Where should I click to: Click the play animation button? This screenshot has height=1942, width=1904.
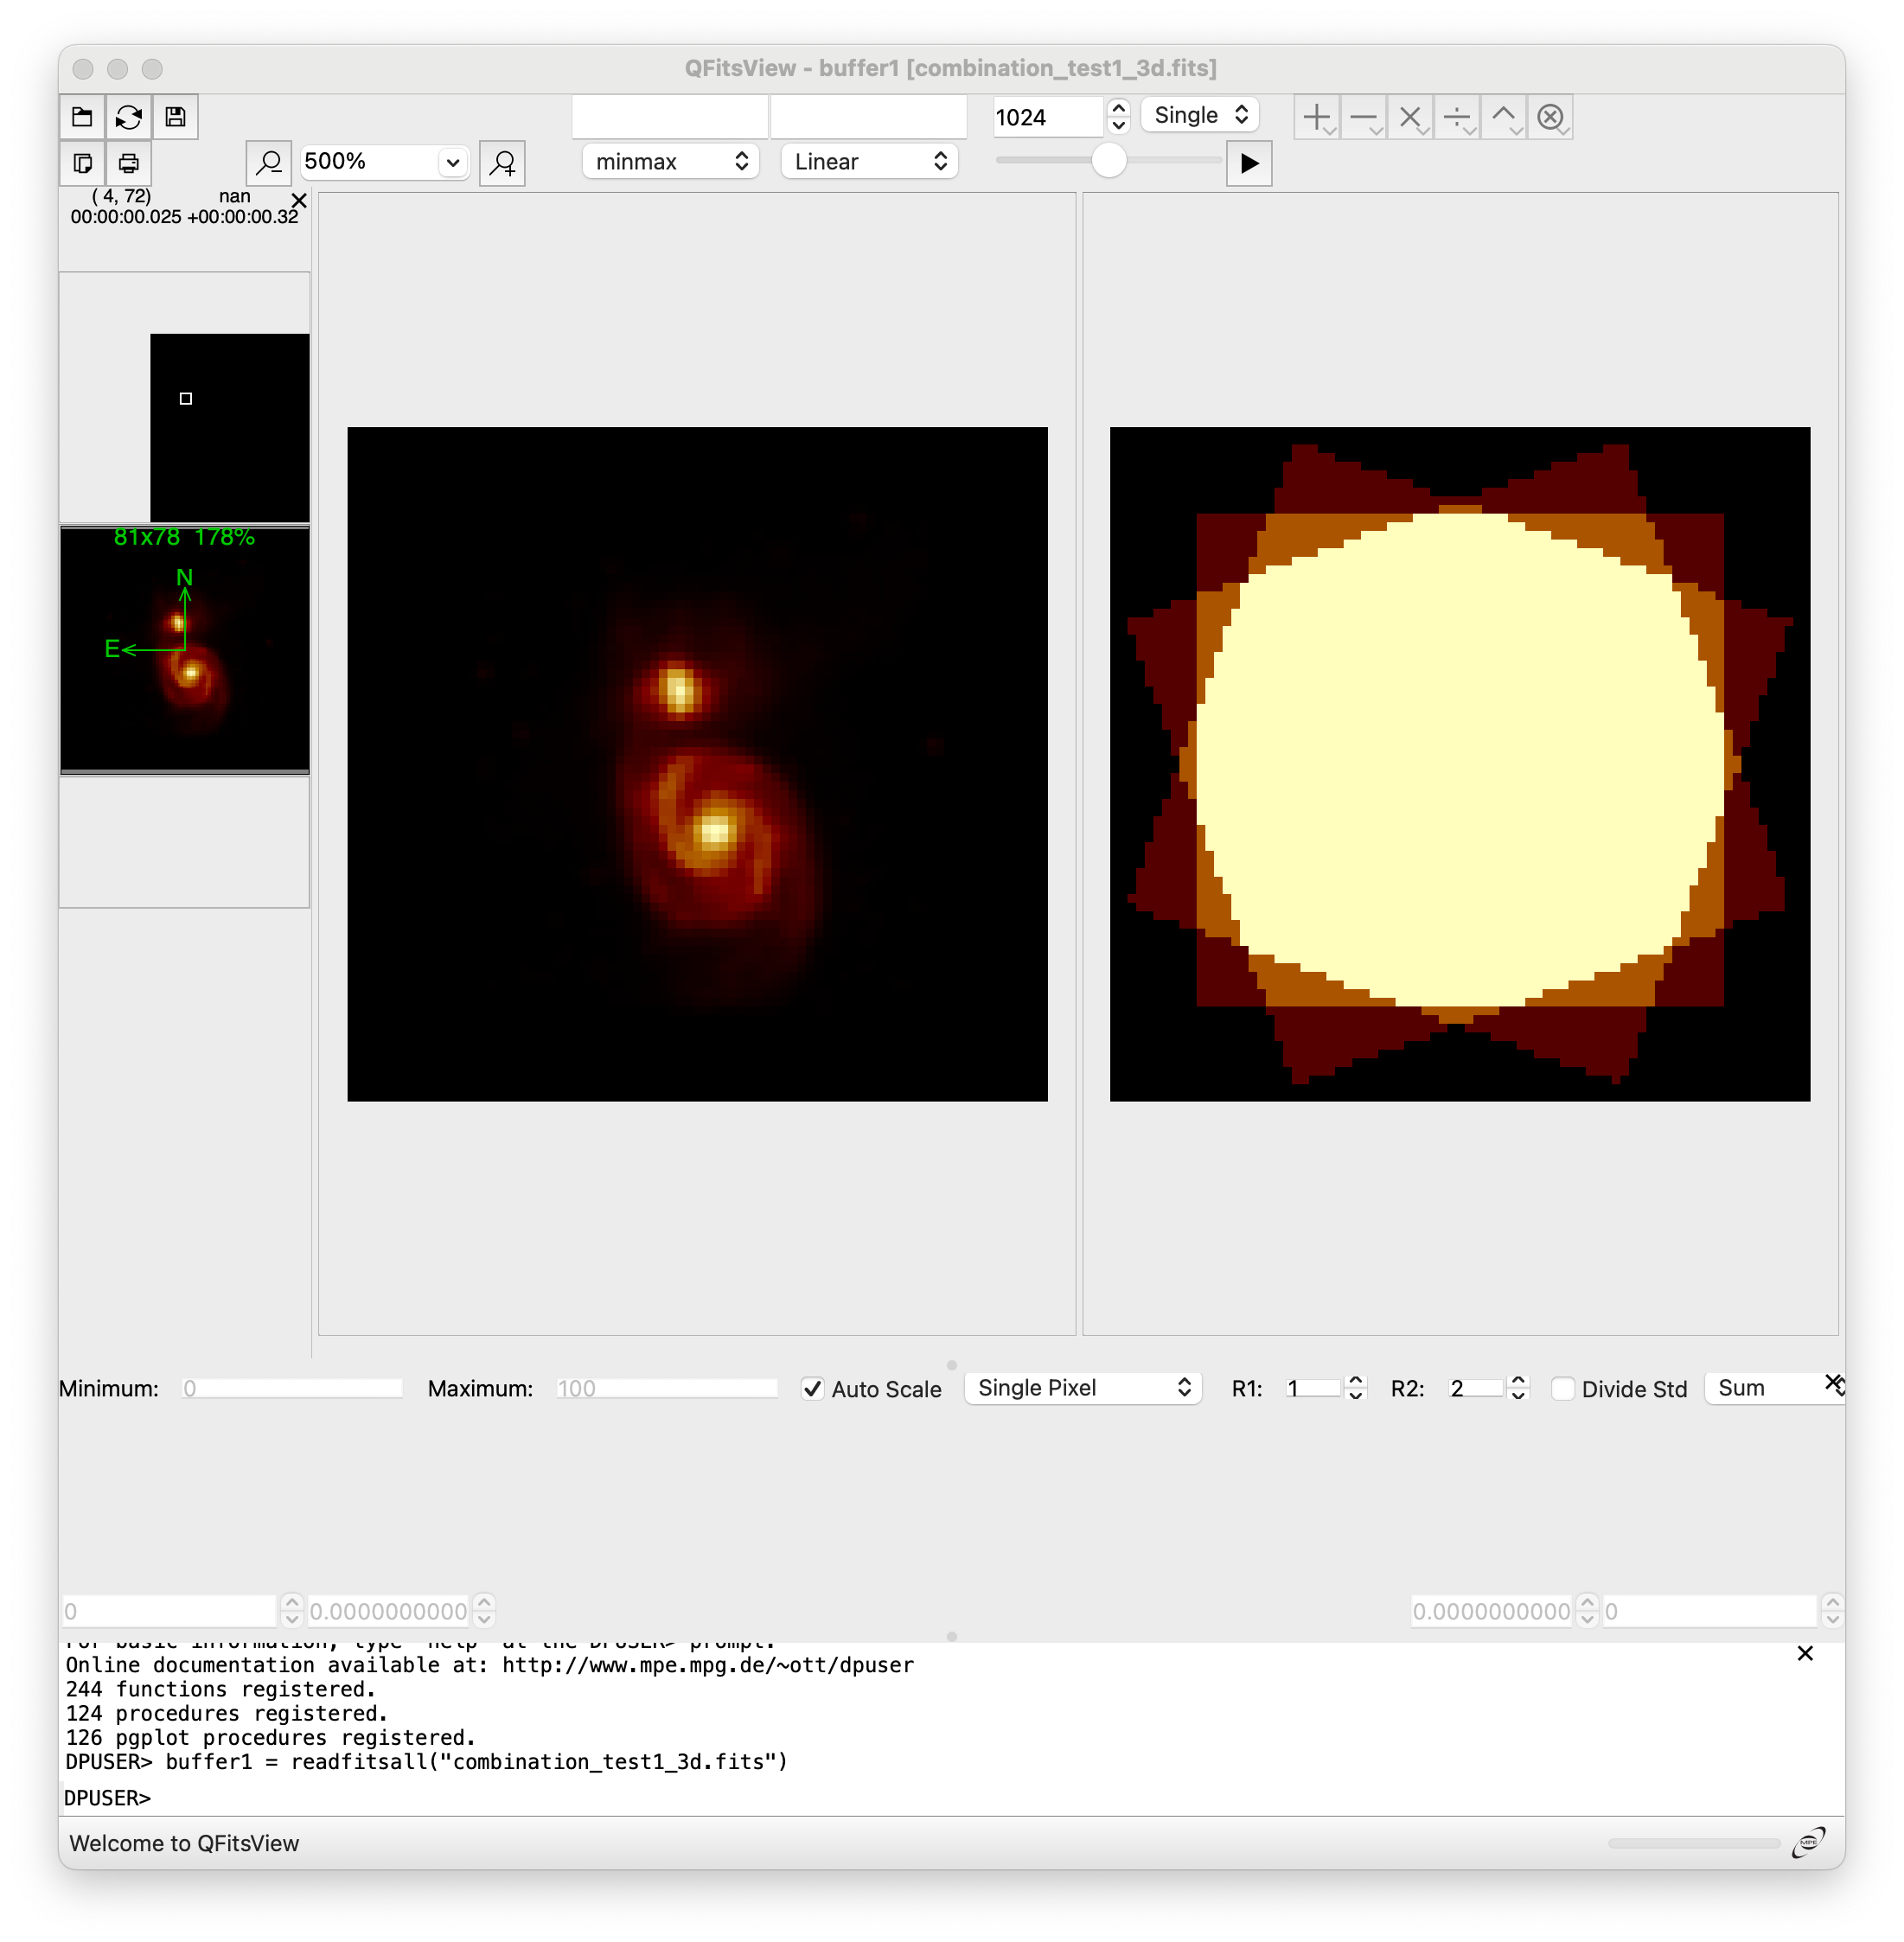click(x=1249, y=163)
